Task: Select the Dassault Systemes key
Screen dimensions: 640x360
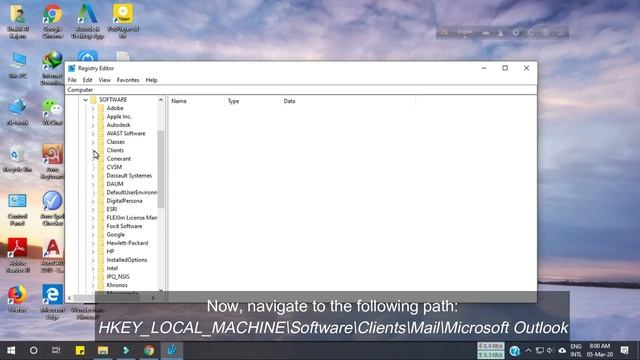Action: coord(129,176)
